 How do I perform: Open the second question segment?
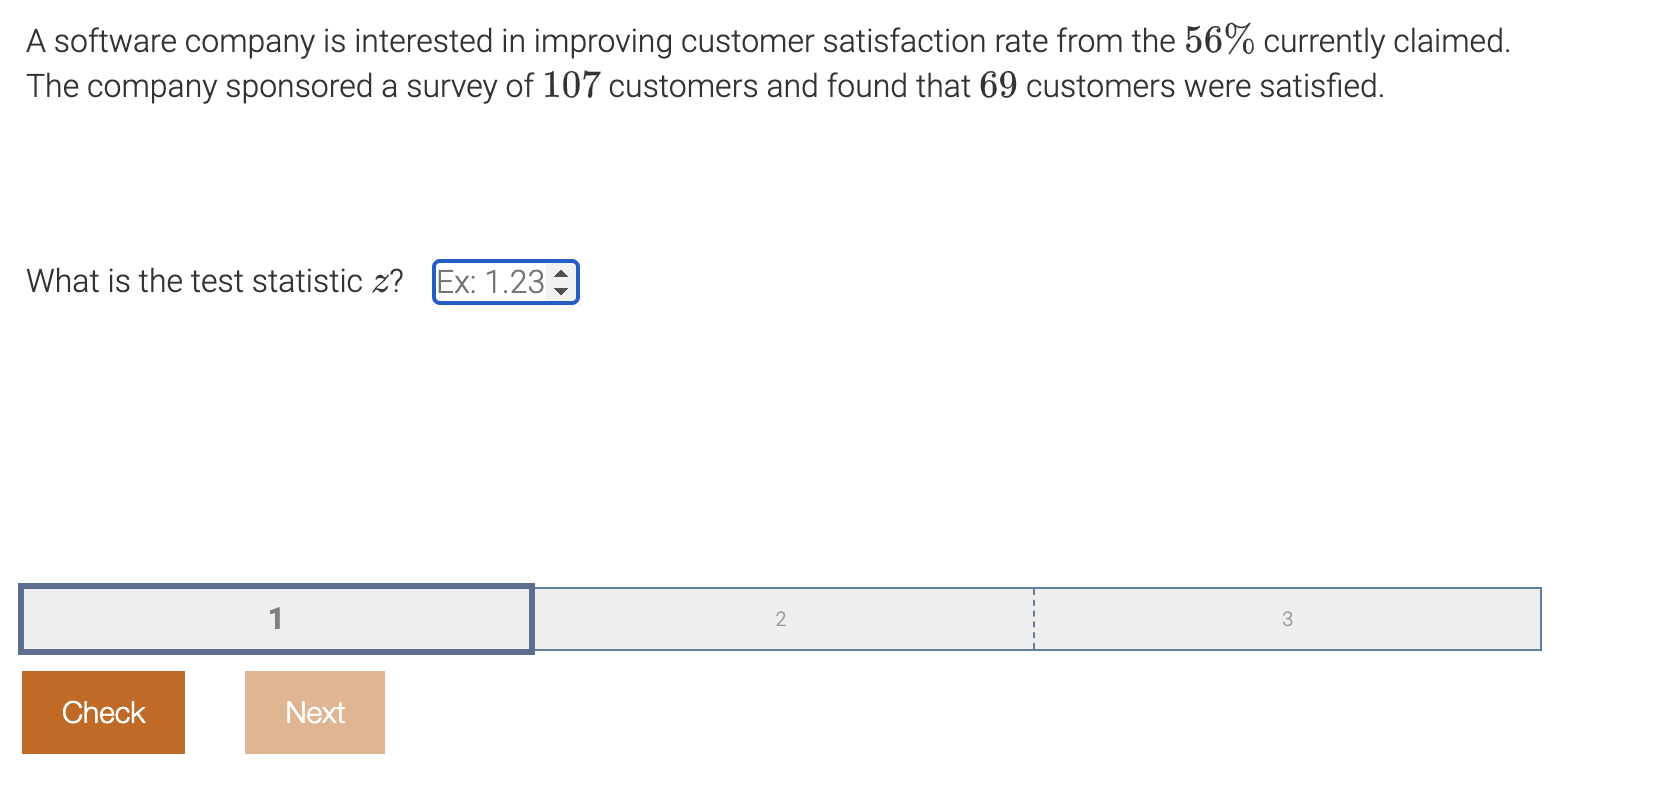[781, 619]
